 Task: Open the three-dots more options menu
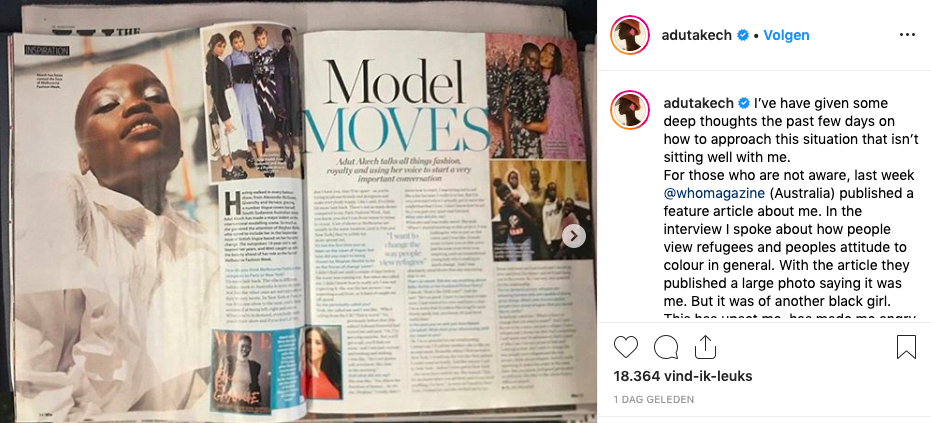pos(907,35)
